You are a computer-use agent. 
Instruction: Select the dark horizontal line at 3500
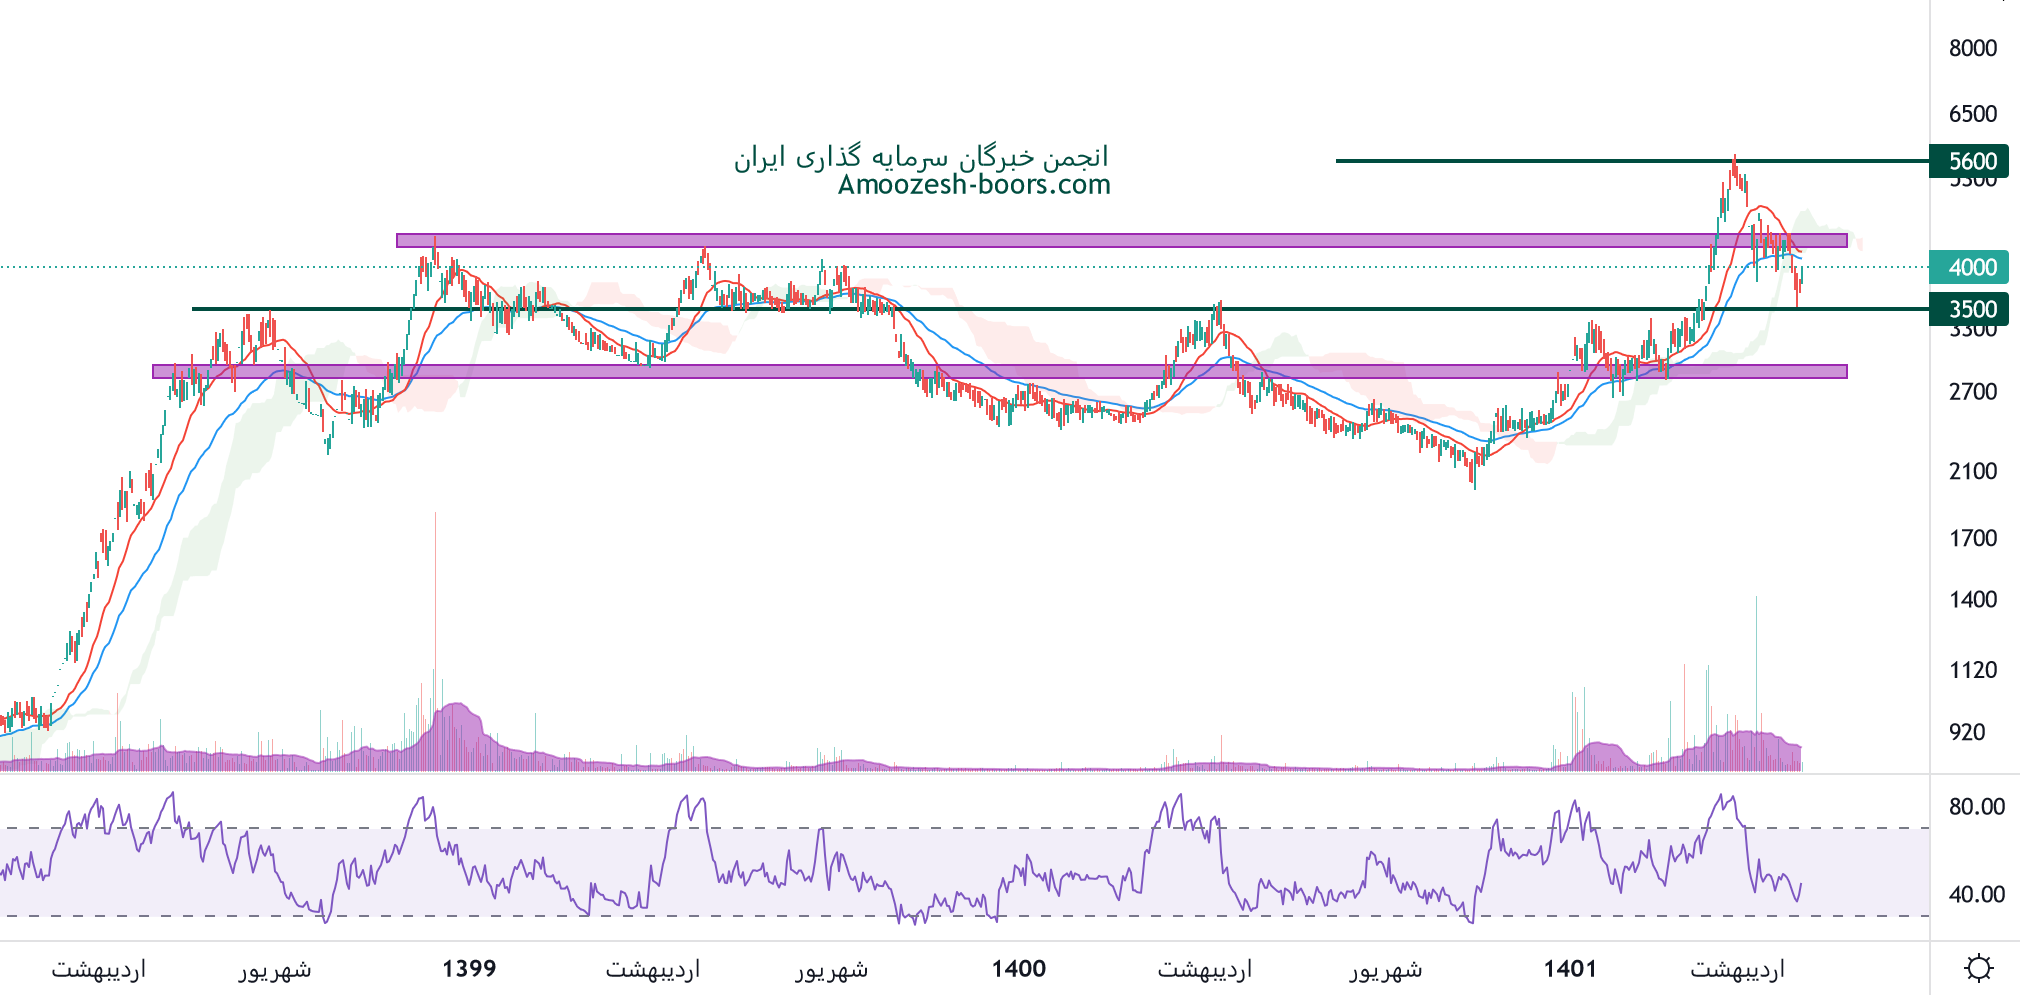pos(1000,309)
